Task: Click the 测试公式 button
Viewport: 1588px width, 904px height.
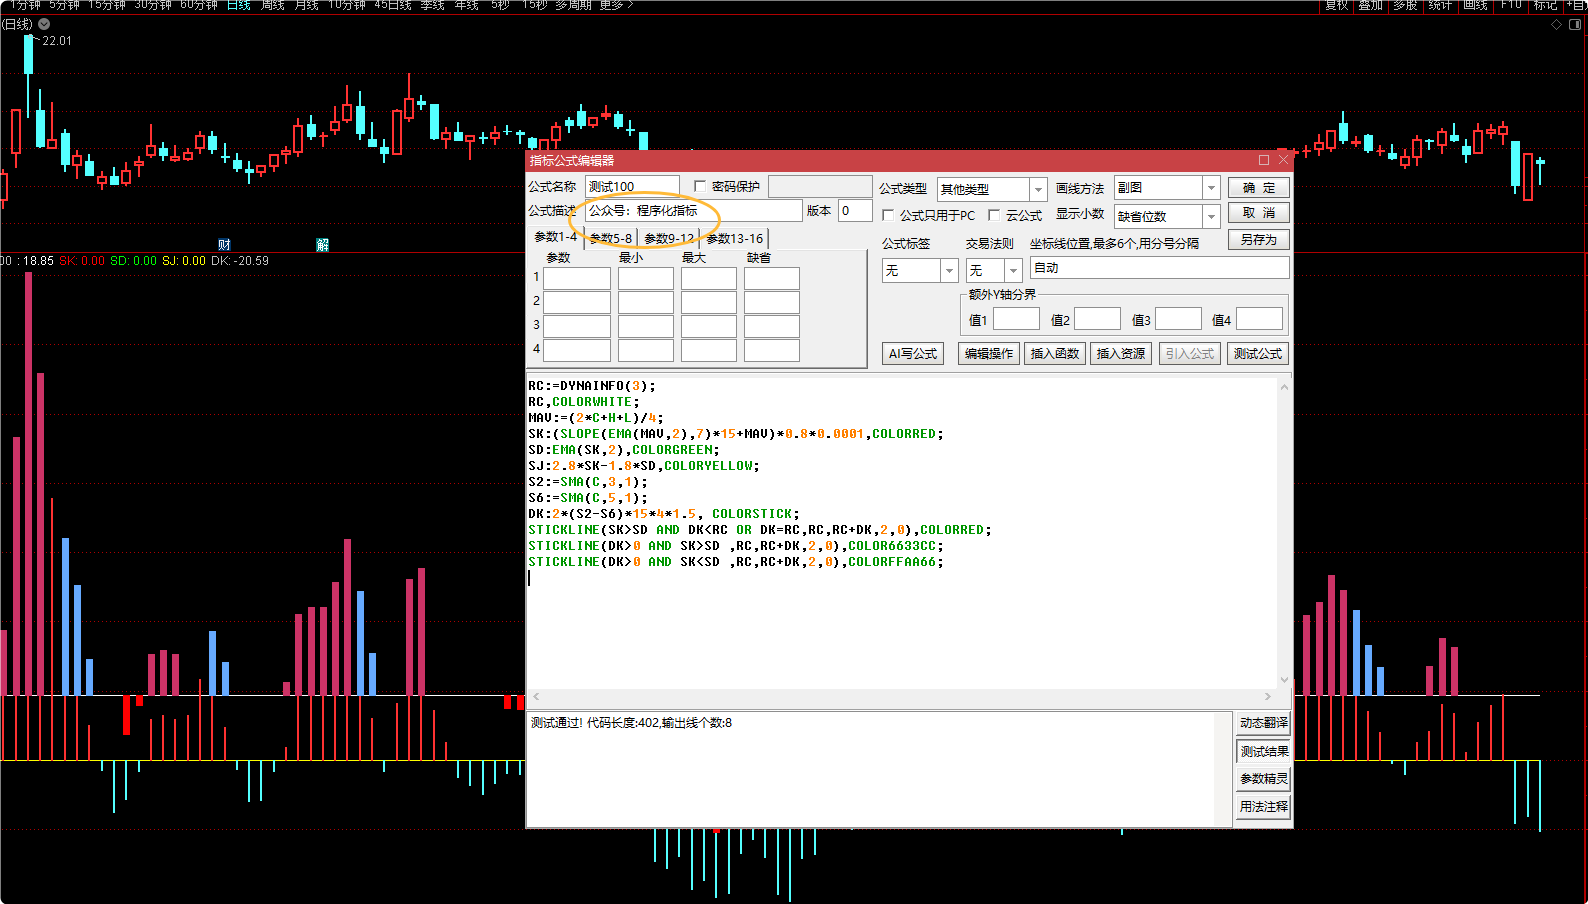Action: point(1257,354)
